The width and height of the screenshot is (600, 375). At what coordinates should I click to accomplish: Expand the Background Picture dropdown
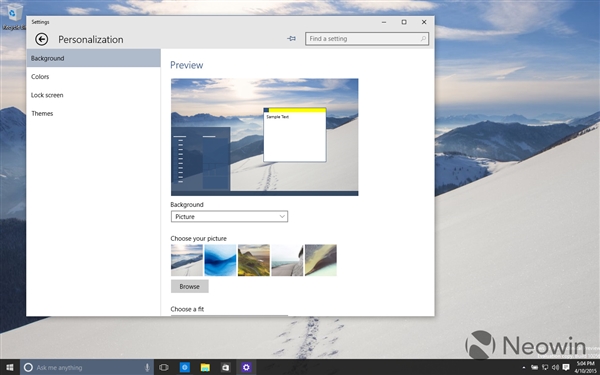pos(229,217)
